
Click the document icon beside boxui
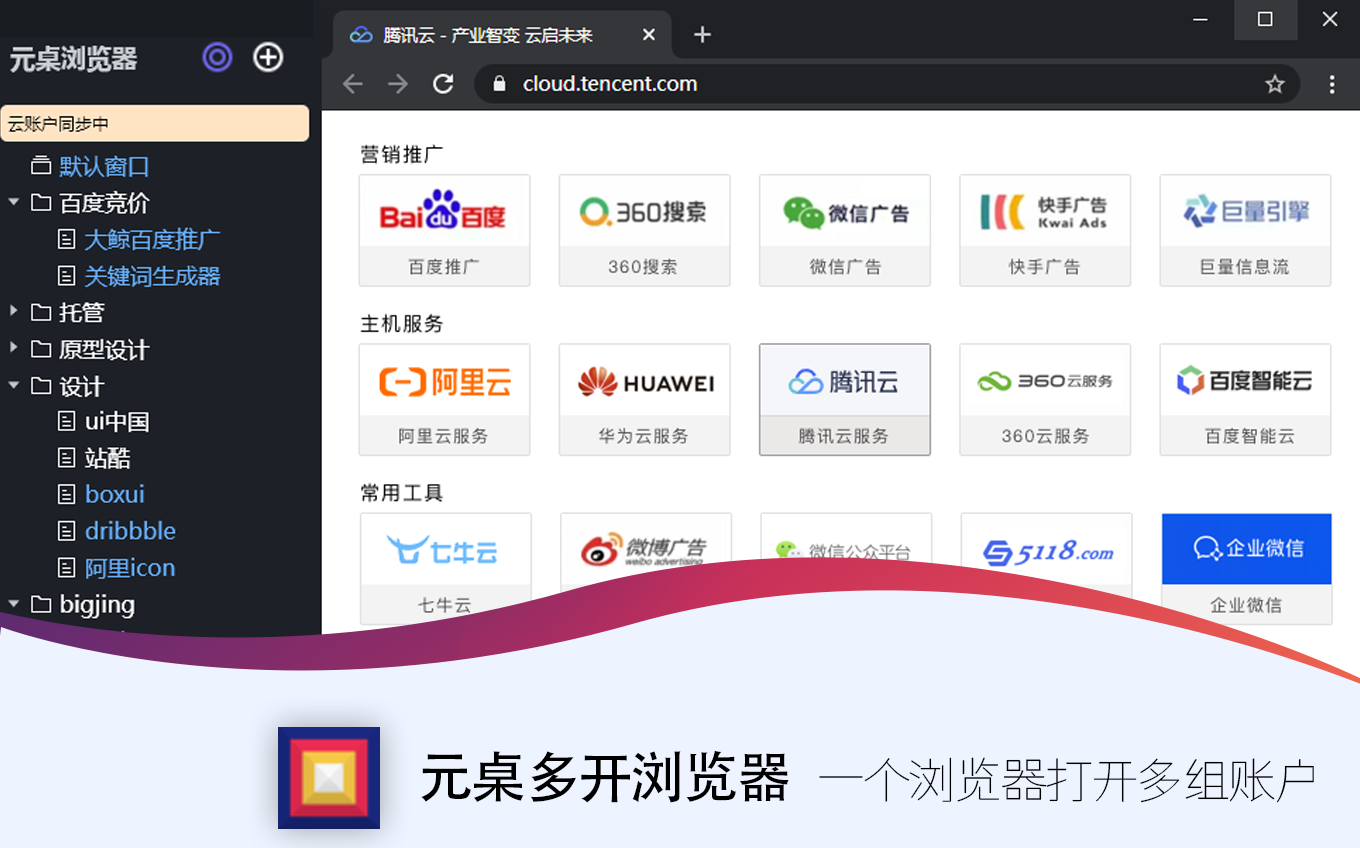[x=66, y=494]
